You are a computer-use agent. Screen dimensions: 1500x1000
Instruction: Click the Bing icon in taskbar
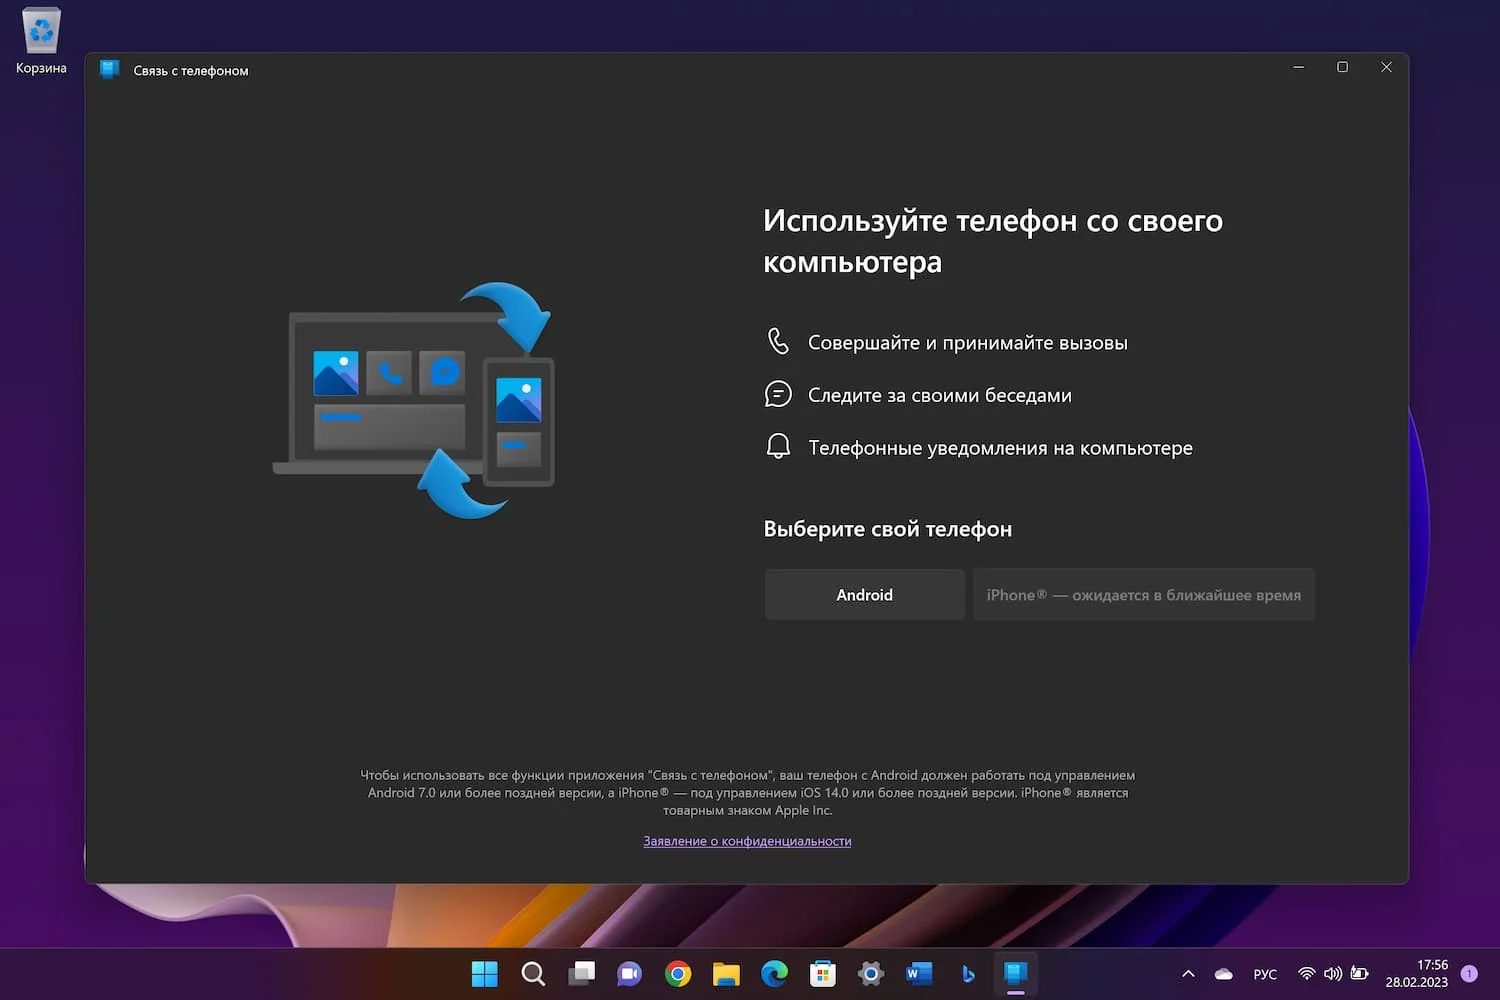(967, 974)
